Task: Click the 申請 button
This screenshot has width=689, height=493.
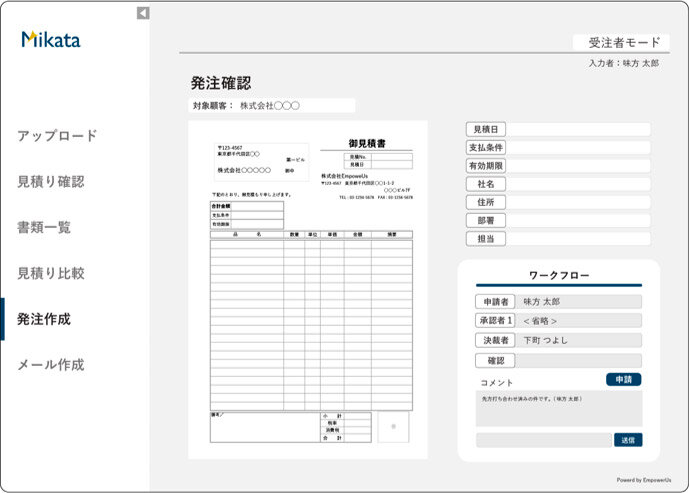Action: coord(623,380)
